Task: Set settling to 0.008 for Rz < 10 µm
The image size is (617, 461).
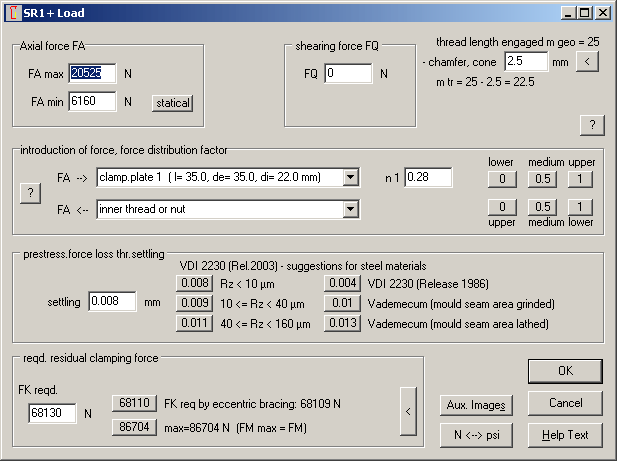Action: point(194,283)
